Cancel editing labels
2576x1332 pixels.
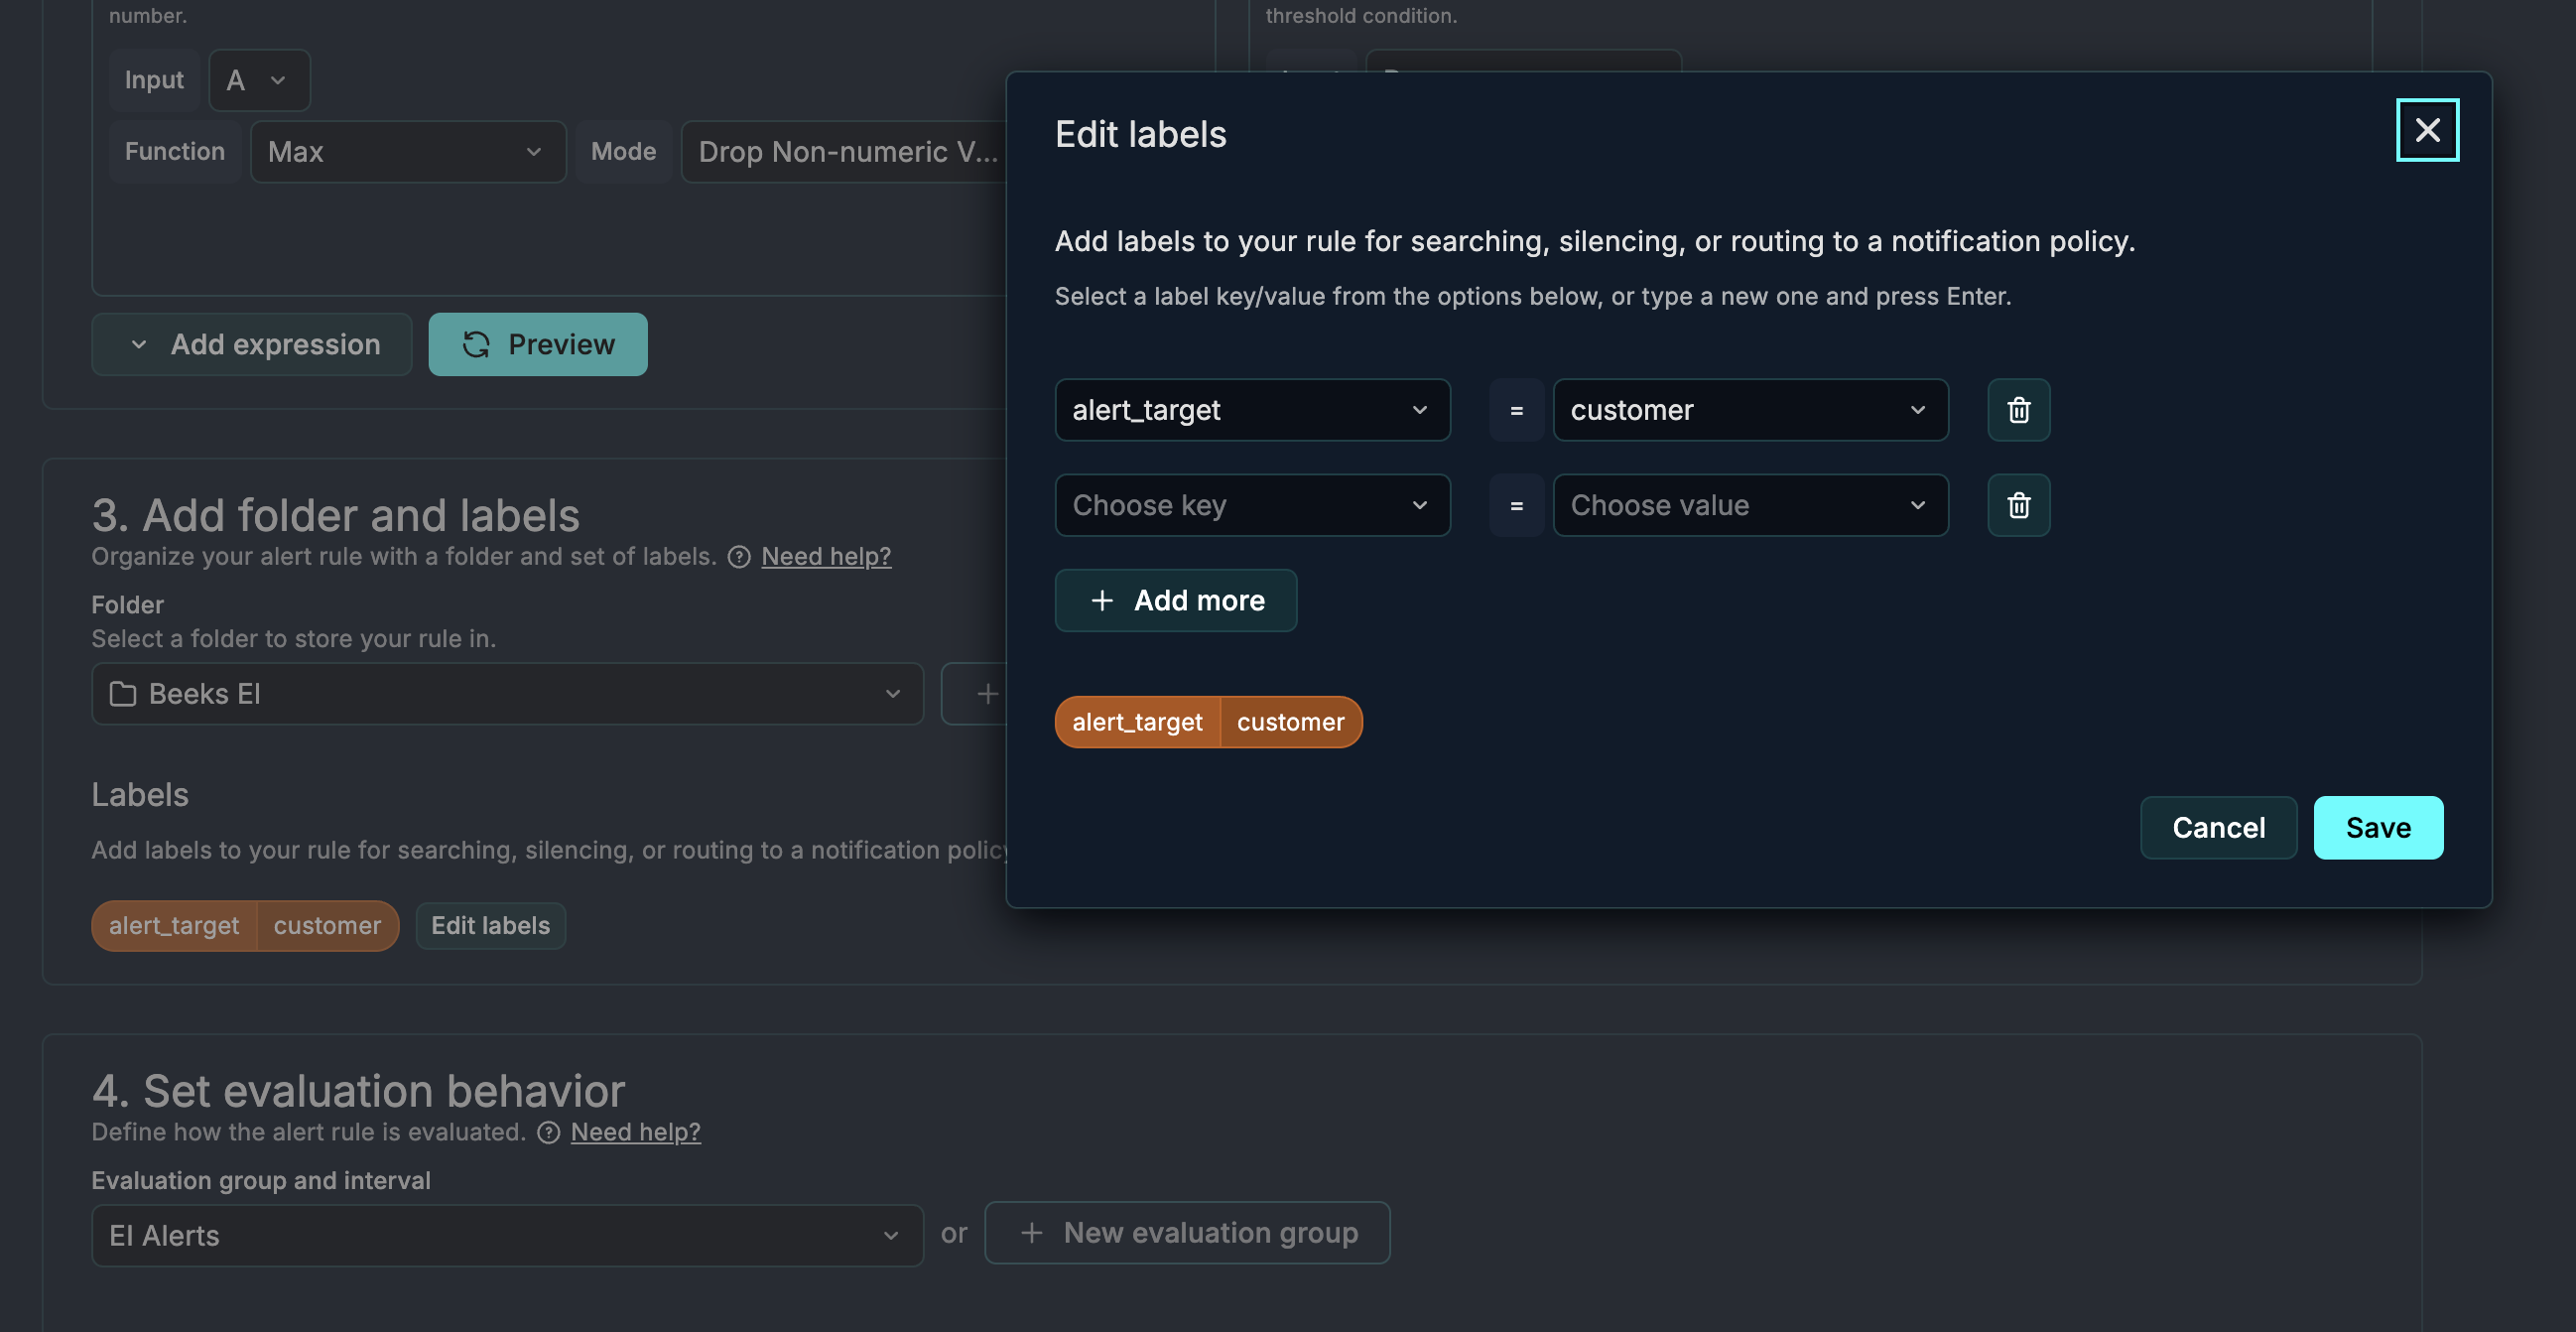[x=2217, y=827]
